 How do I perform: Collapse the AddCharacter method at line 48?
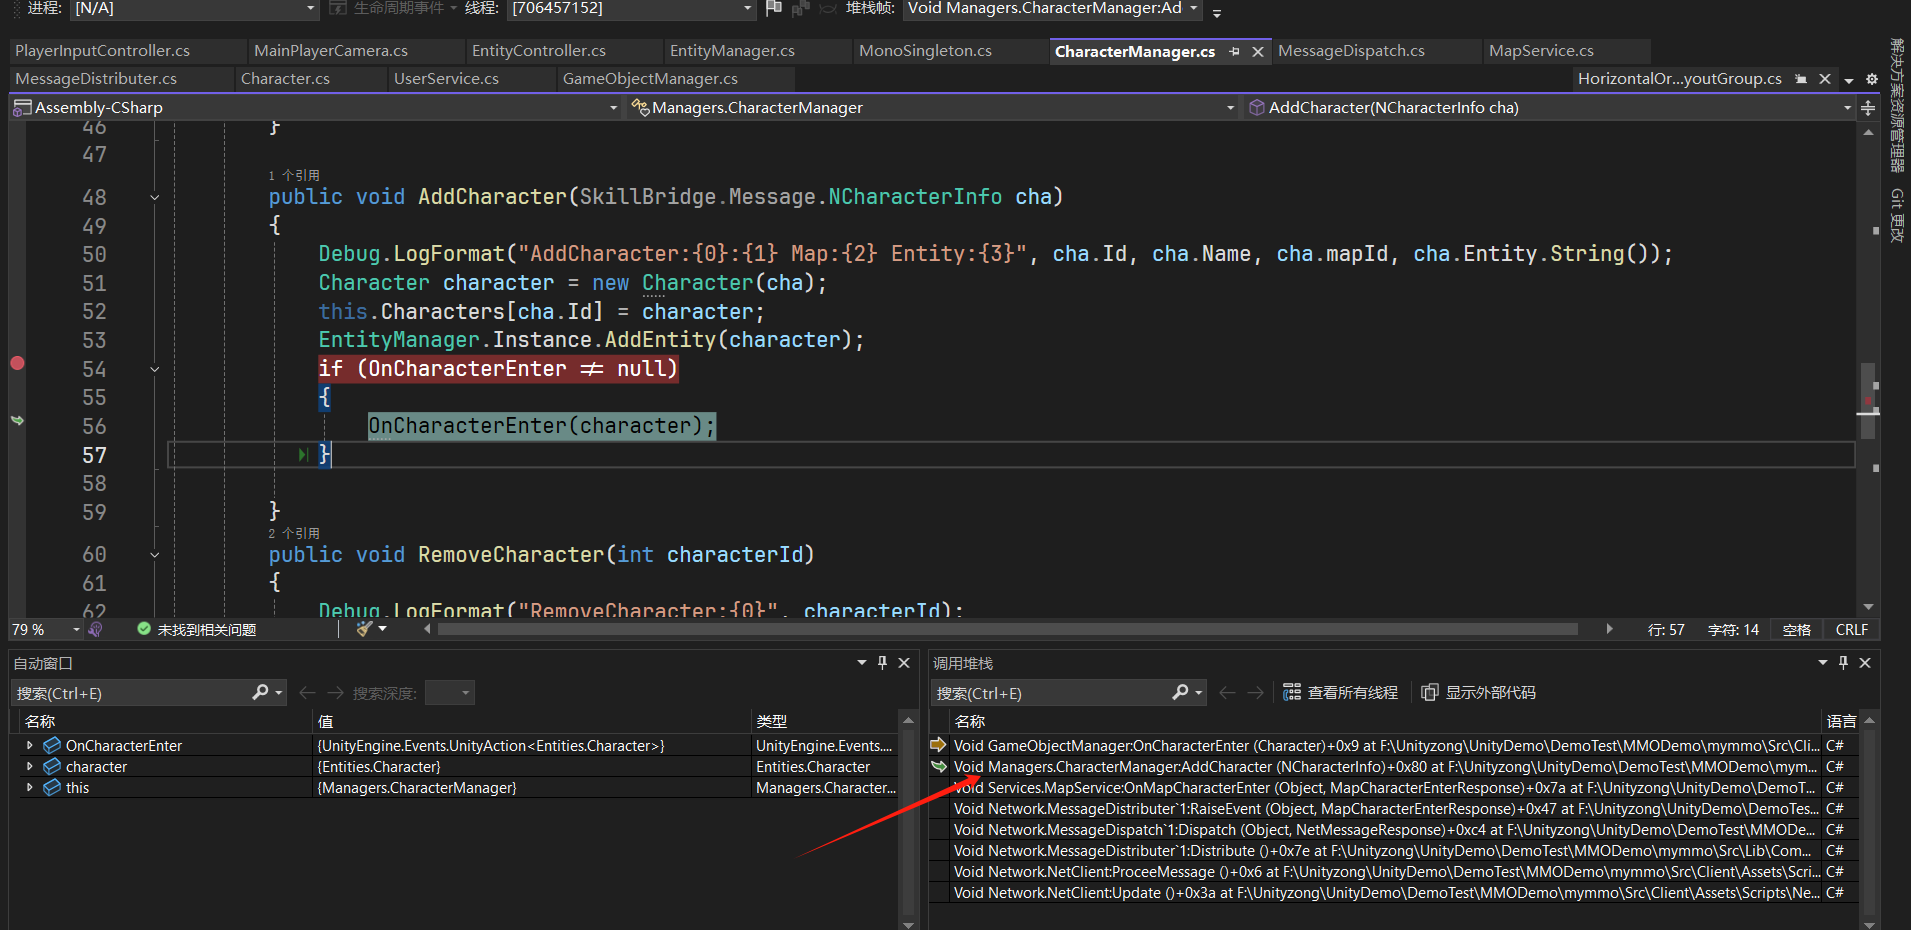pos(155,197)
